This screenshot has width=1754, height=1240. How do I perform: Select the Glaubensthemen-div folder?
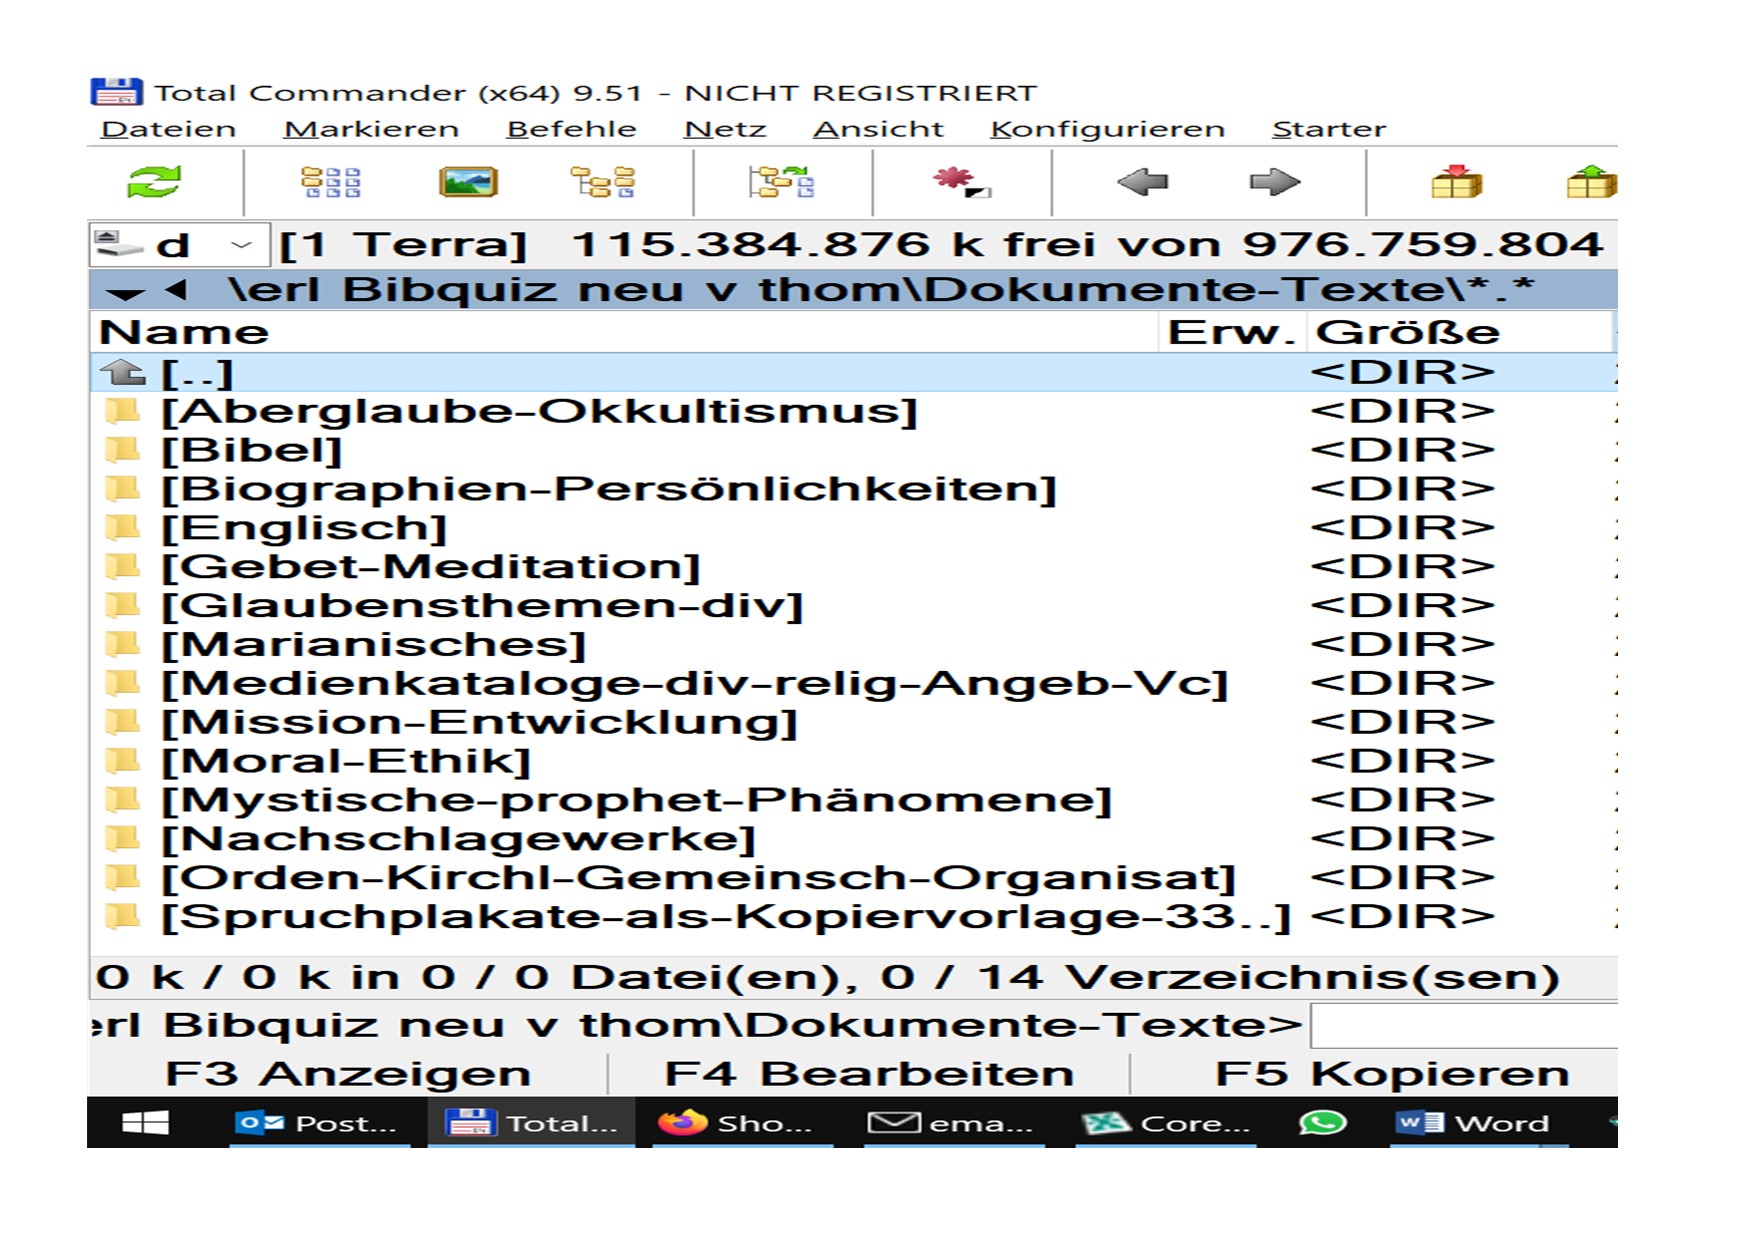click(853, 606)
